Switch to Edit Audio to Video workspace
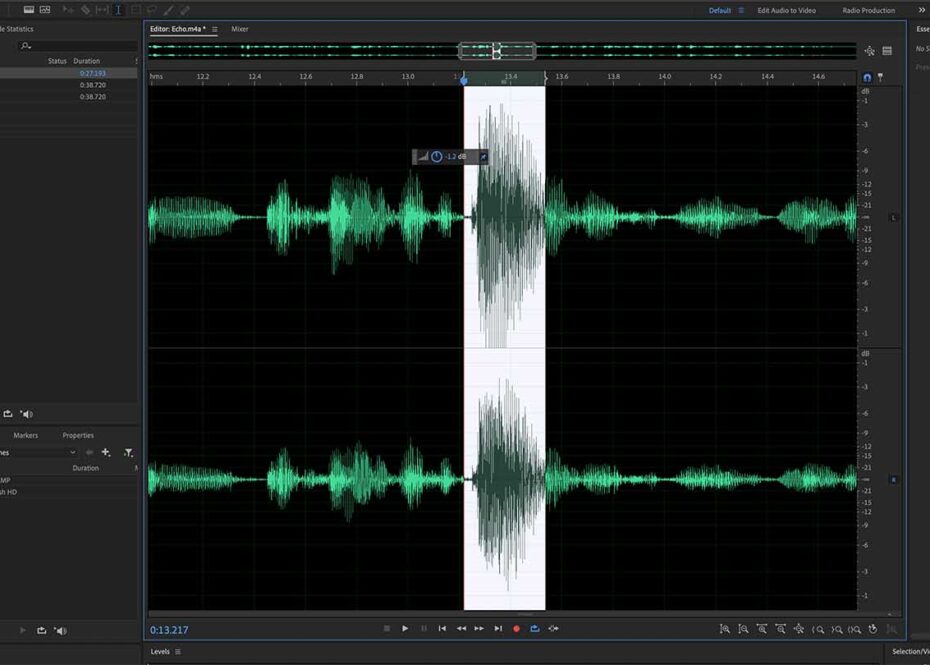This screenshot has width=930, height=665. (786, 11)
